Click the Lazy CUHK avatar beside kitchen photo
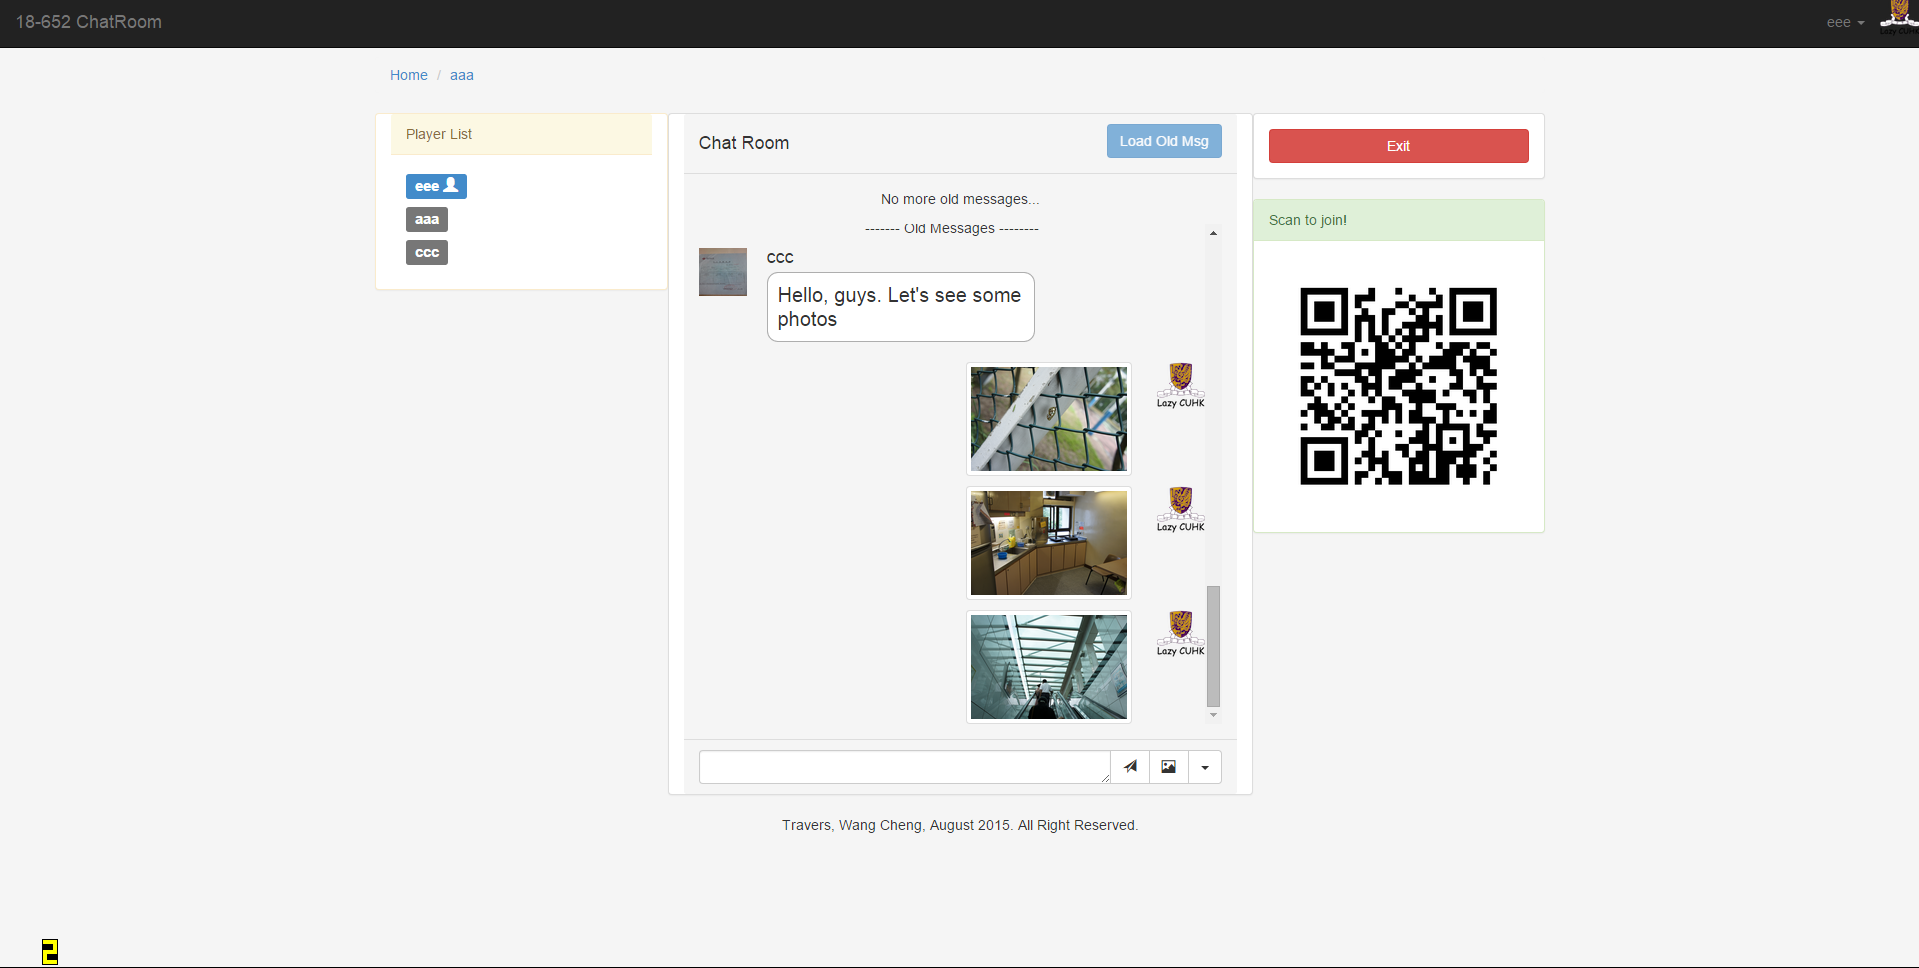Image resolution: width=1919 pixels, height=968 pixels. click(x=1181, y=509)
